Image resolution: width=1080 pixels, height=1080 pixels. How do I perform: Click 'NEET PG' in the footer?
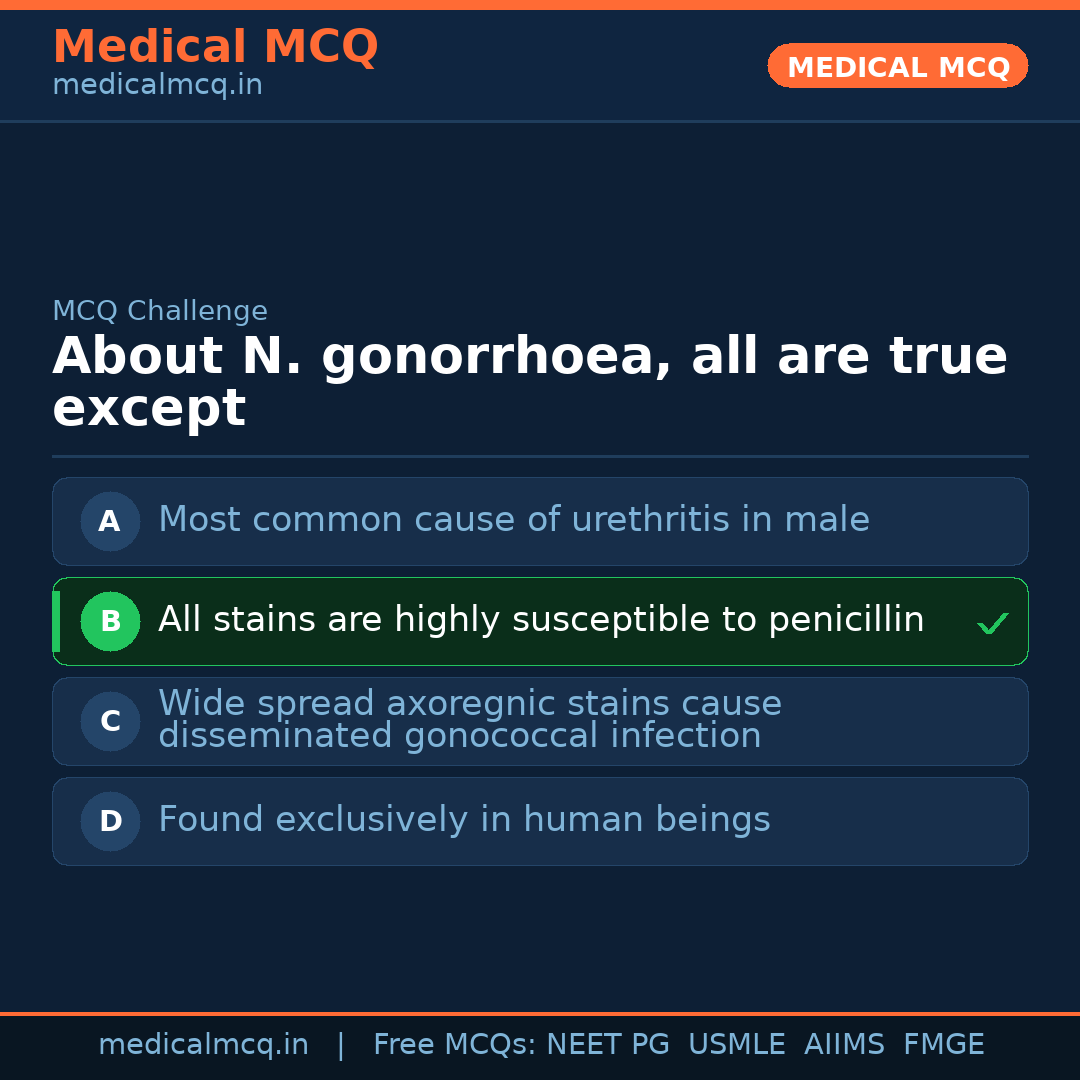(x=608, y=1045)
